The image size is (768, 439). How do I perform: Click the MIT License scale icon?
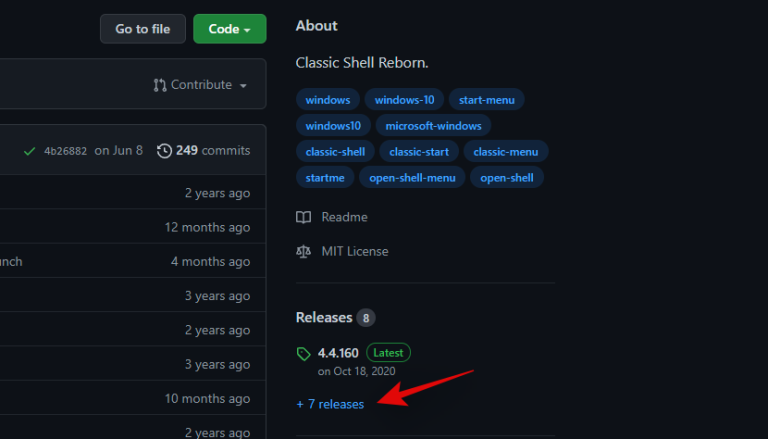tap(304, 251)
